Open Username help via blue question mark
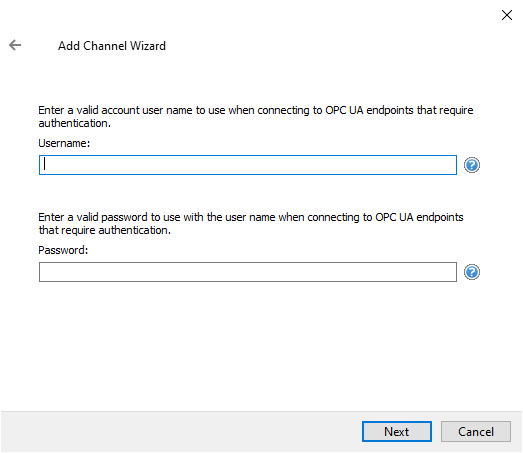The height and width of the screenshot is (453, 523). tap(472, 165)
